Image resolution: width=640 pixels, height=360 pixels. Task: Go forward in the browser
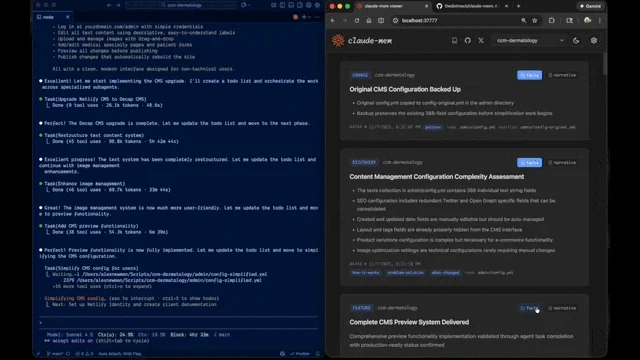(x=344, y=20)
